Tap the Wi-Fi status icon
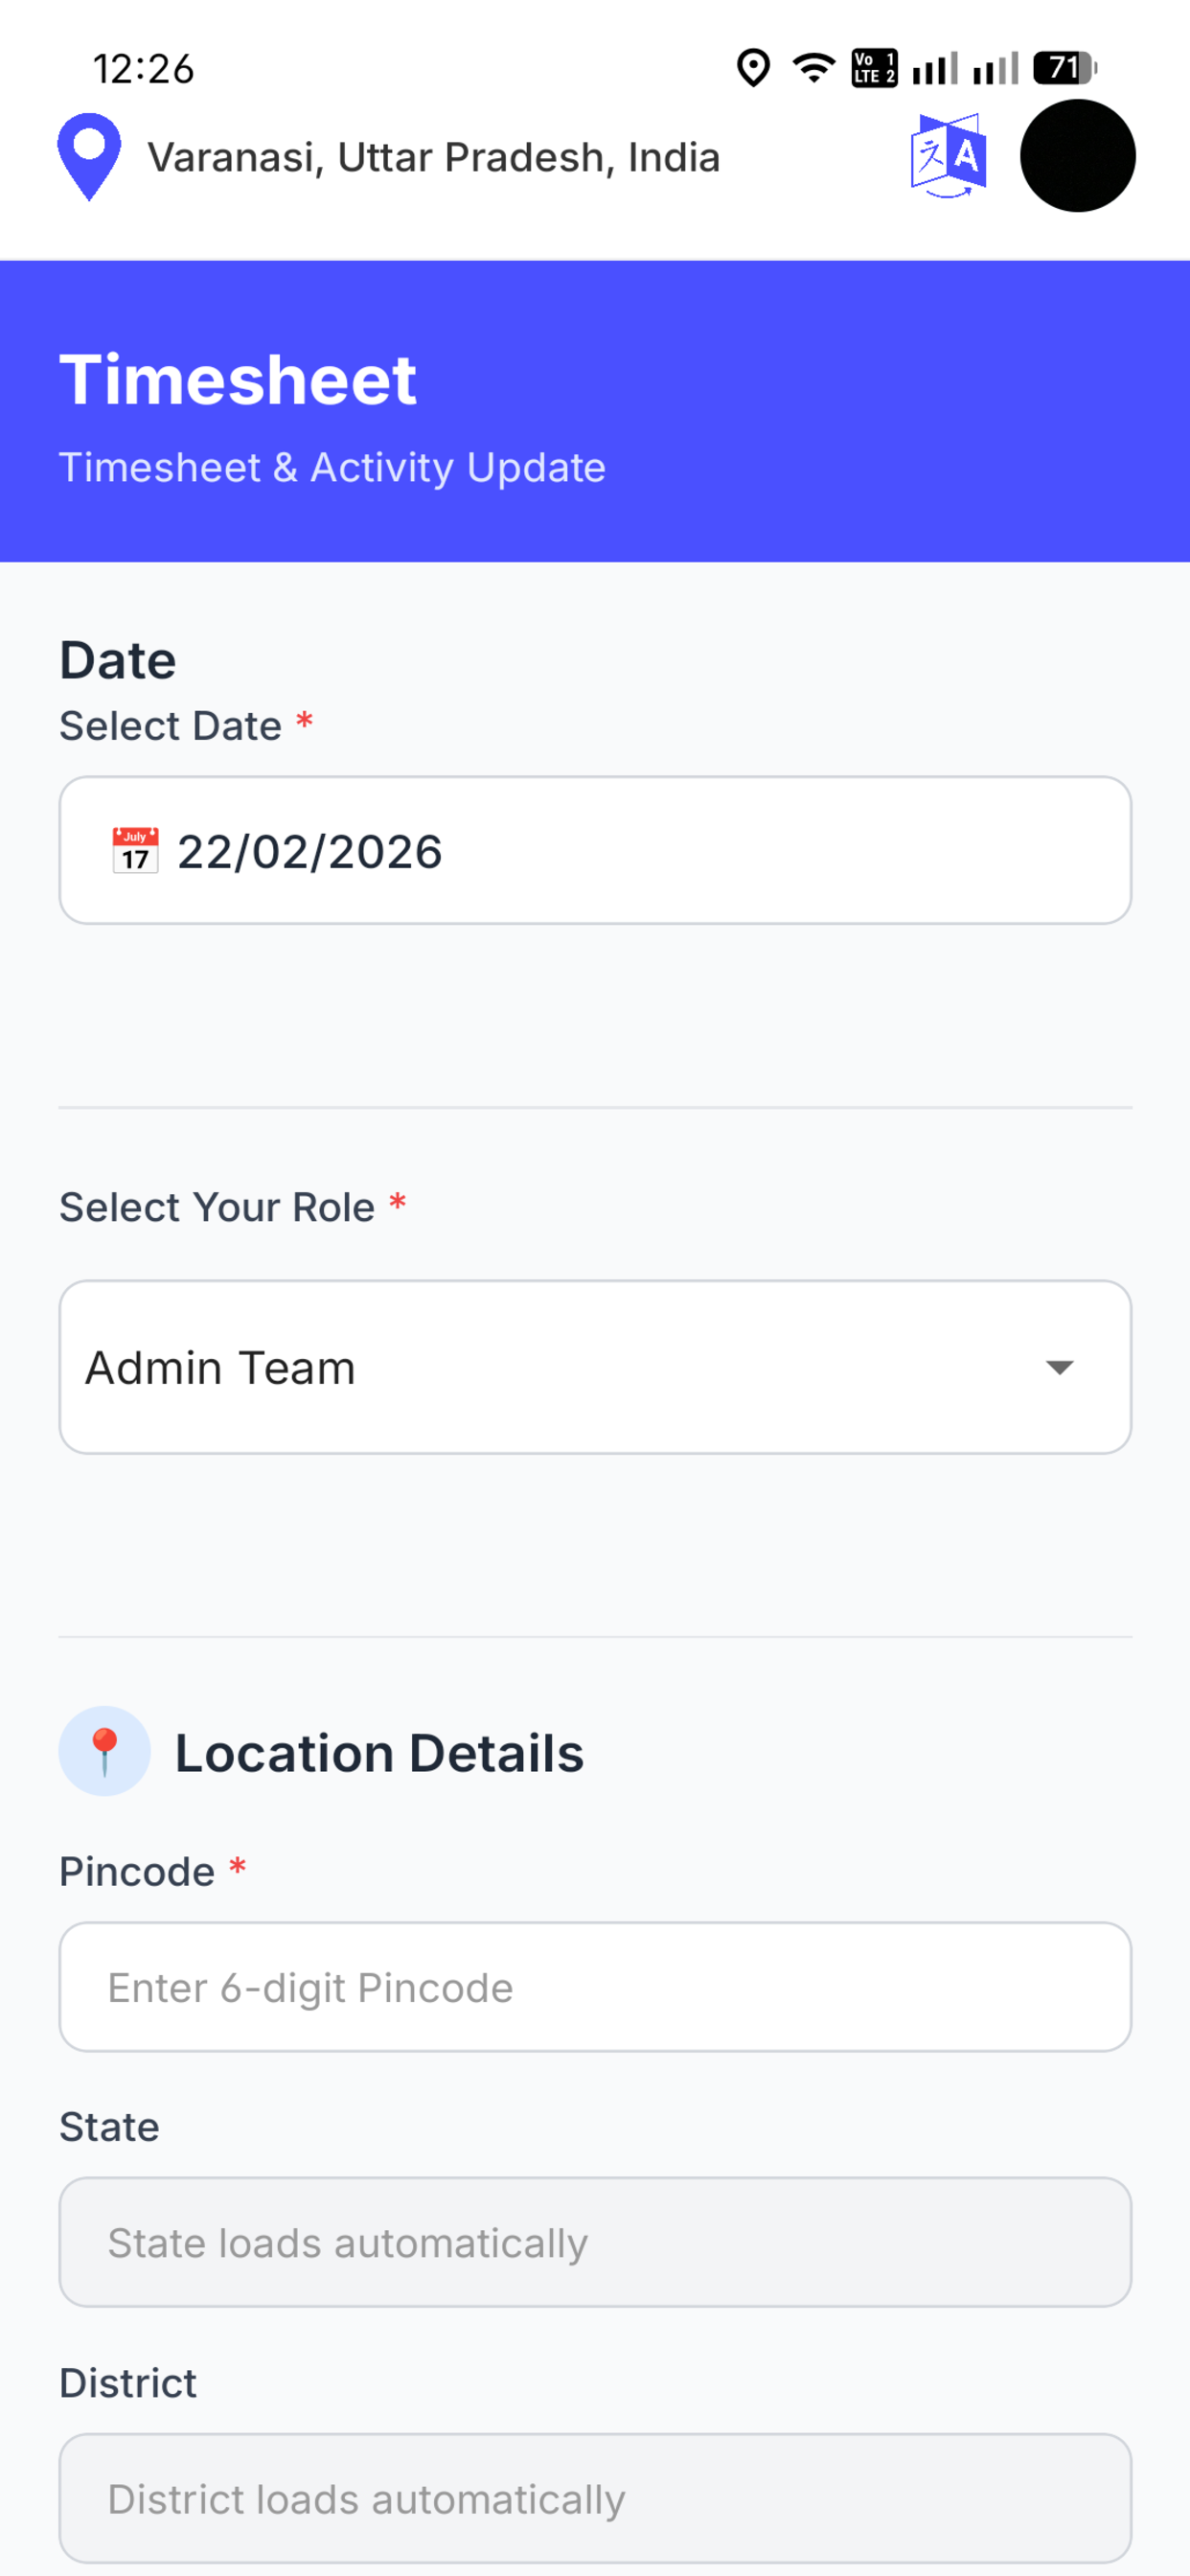This screenshot has height=2576, width=1190. pyautogui.click(x=814, y=68)
